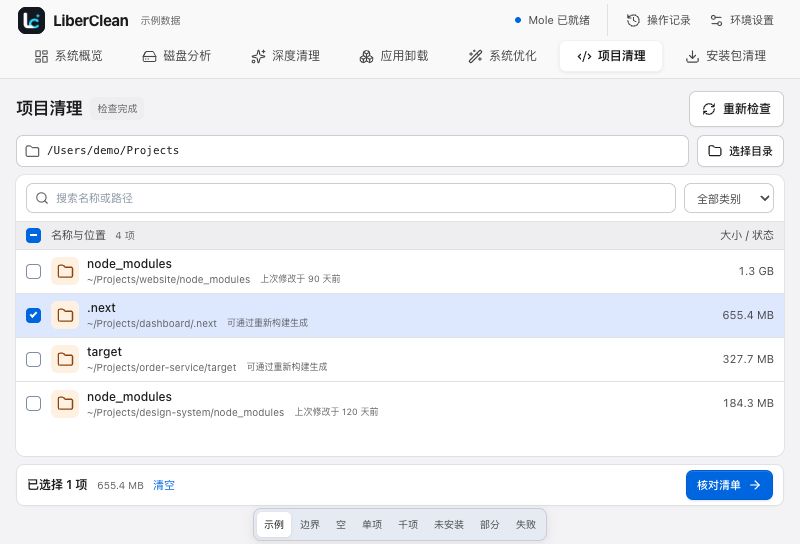800x544 pixels.
Task: Select the 边界 scenario segment
Action: (310, 525)
